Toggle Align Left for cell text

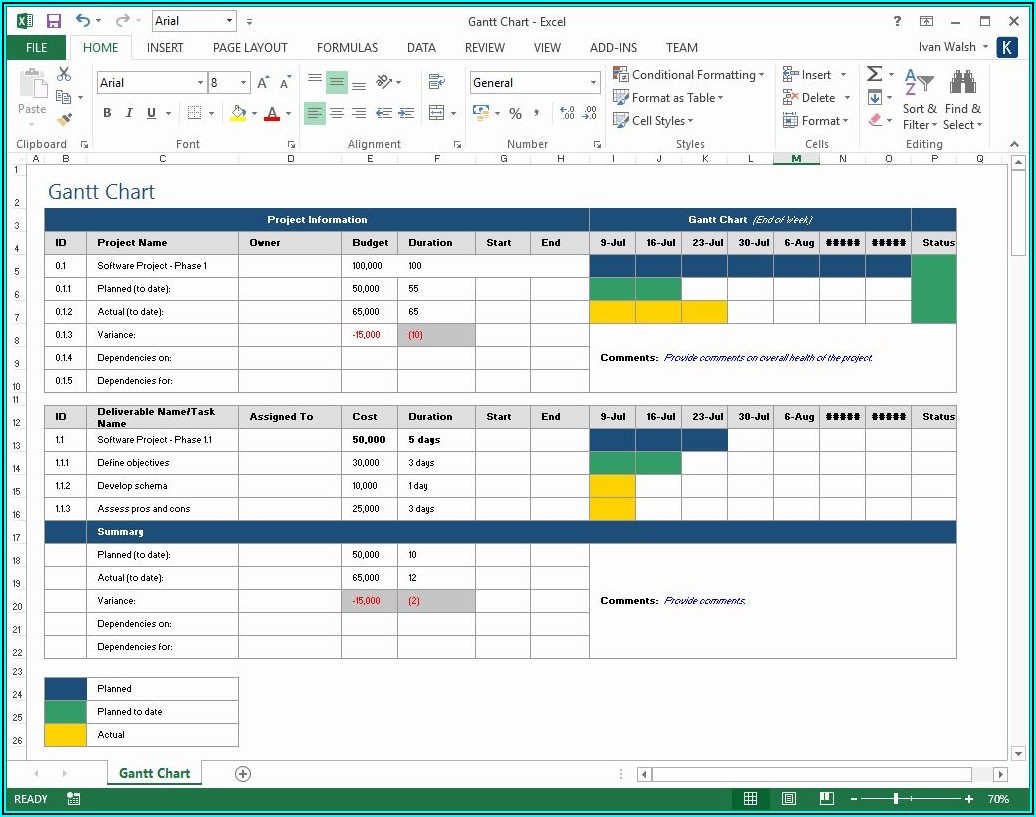click(x=315, y=113)
